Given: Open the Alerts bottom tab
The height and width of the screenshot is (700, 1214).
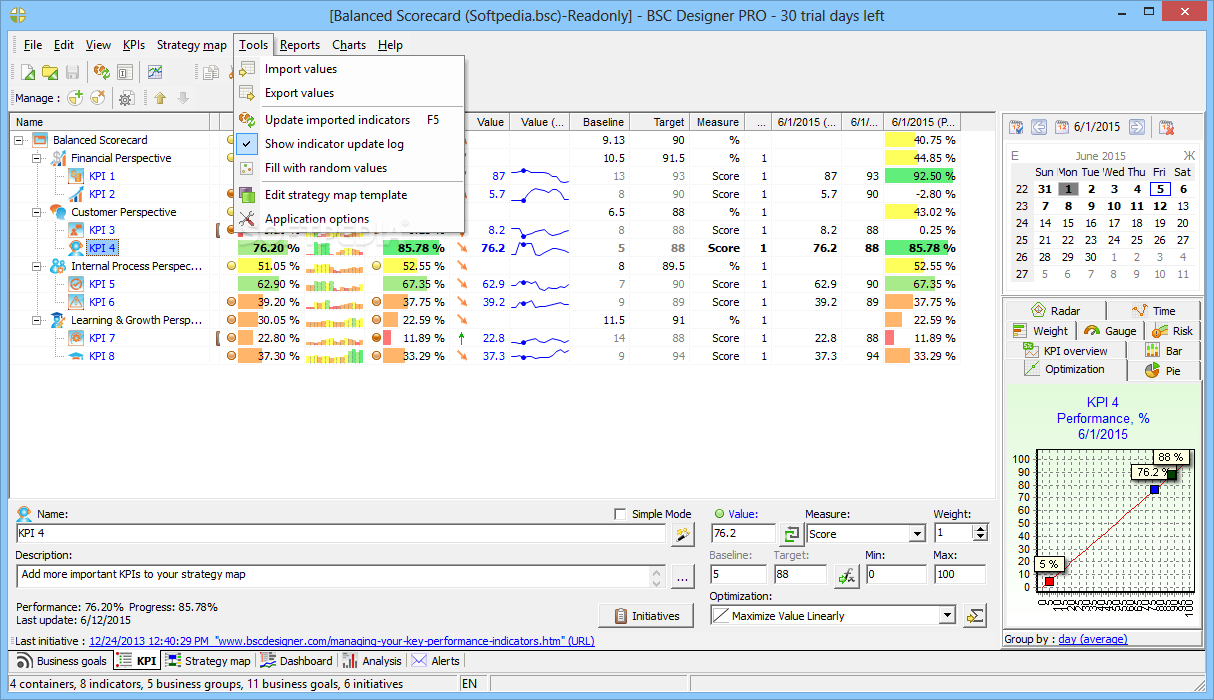Looking at the screenshot, I should point(435,661).
